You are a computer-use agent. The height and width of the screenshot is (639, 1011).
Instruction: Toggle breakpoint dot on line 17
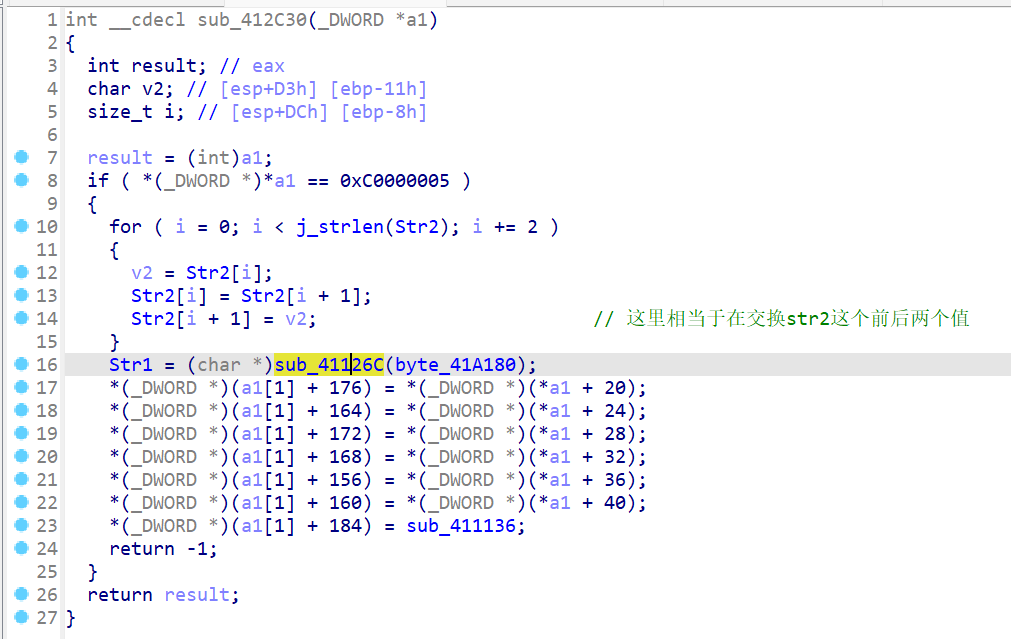[21, 387]
